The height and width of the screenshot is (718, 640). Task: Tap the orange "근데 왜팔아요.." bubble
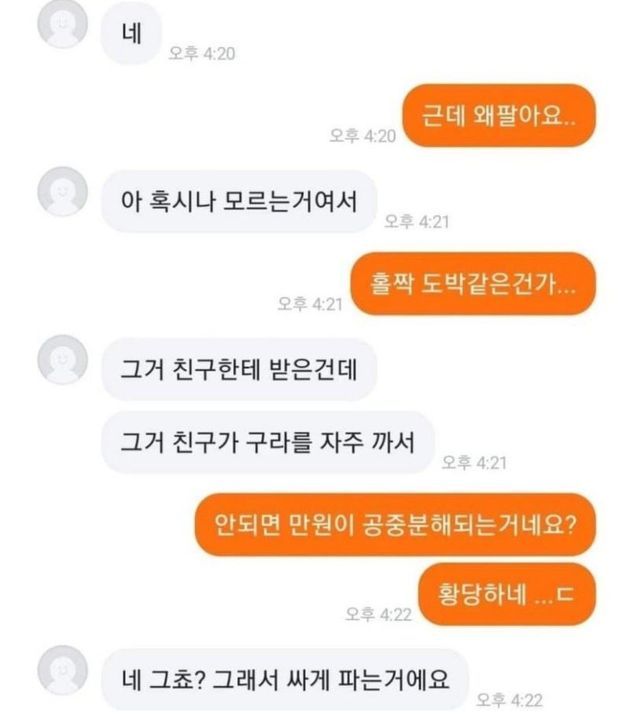pos(499,115)
